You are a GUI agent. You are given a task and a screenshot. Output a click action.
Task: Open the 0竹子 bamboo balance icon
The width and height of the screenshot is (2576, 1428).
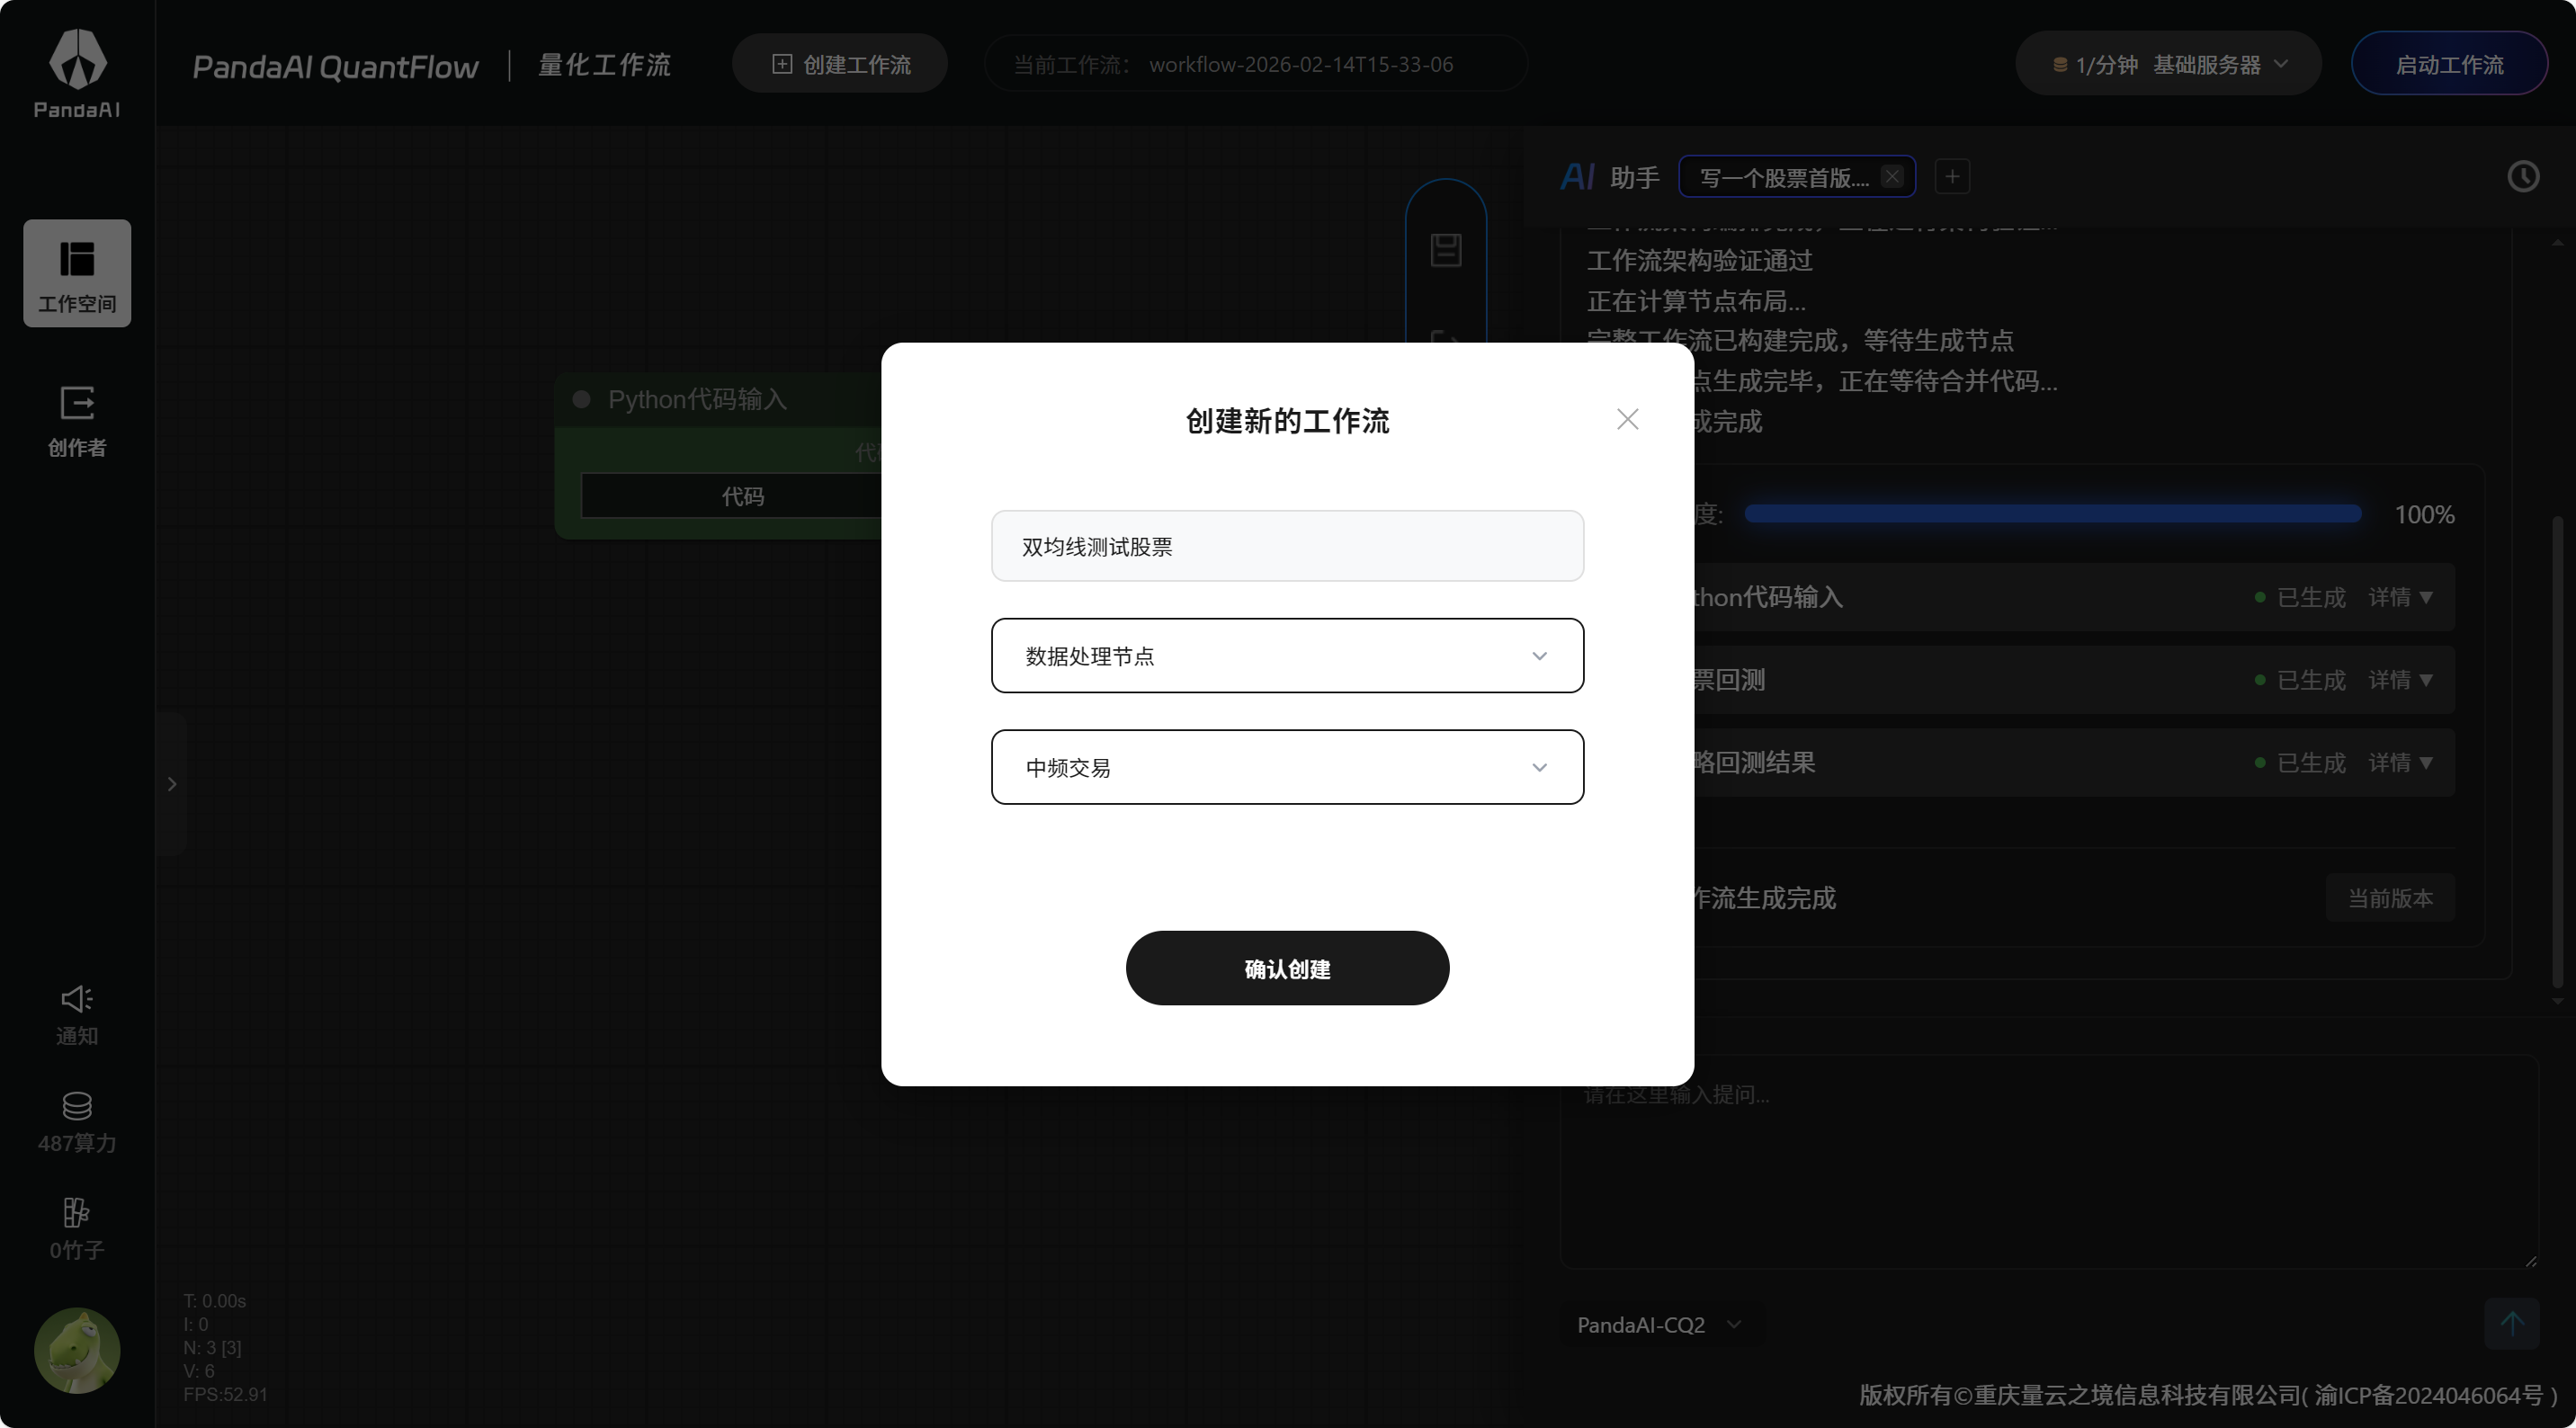point(77,1229)
